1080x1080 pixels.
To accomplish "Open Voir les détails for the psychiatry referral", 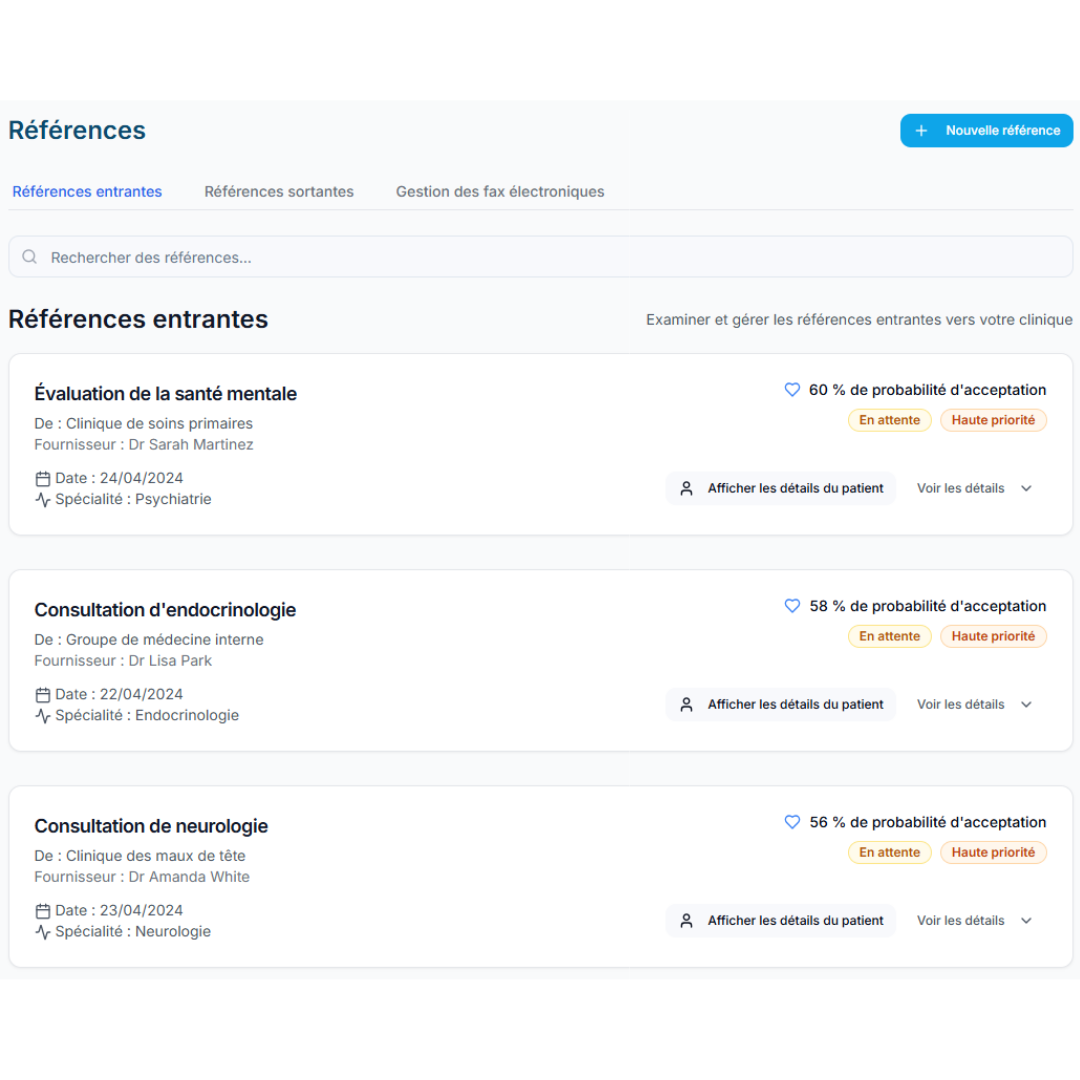I will [974, 488].
